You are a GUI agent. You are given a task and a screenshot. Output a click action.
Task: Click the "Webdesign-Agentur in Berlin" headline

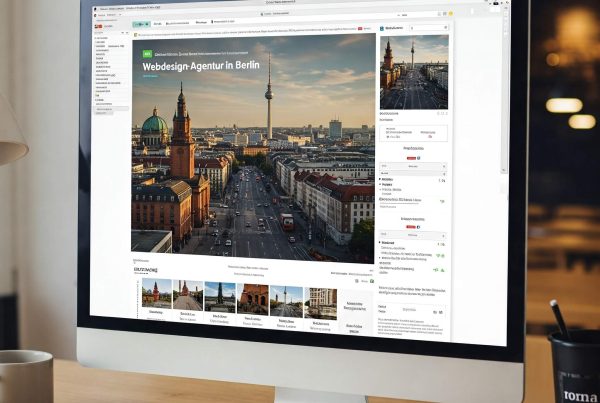201,65
